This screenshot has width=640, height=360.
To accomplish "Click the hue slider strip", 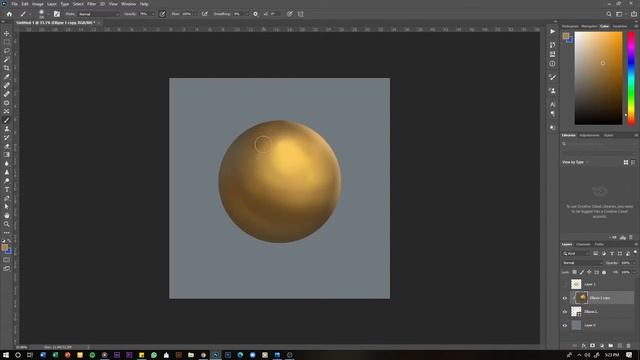I will tap(631, 78).
